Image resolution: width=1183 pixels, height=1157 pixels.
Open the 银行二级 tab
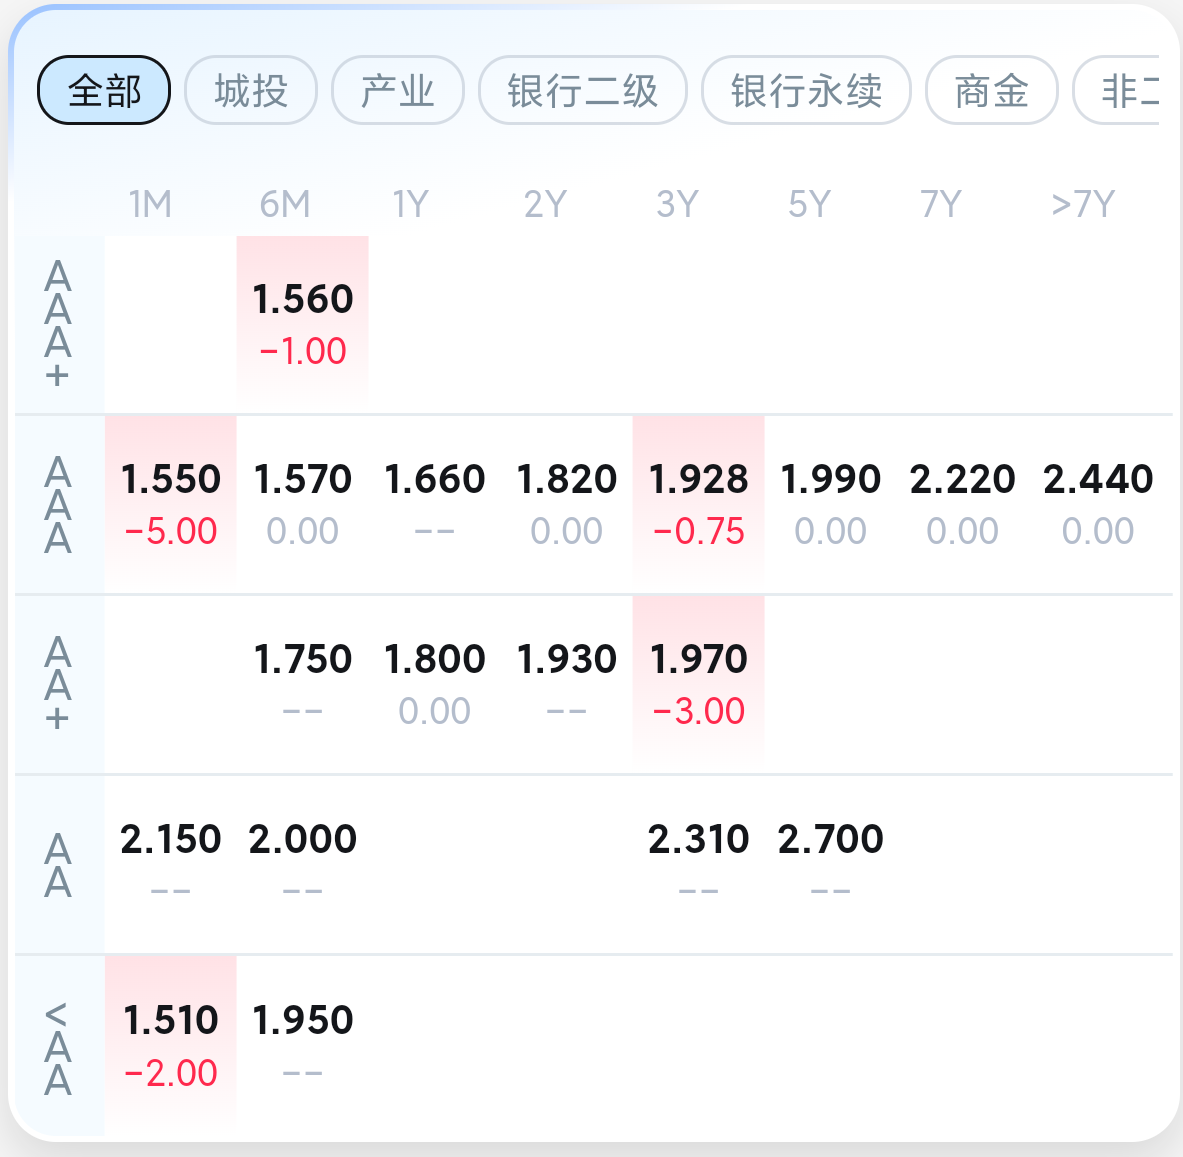pyautogui.click(x=583, y=91)
